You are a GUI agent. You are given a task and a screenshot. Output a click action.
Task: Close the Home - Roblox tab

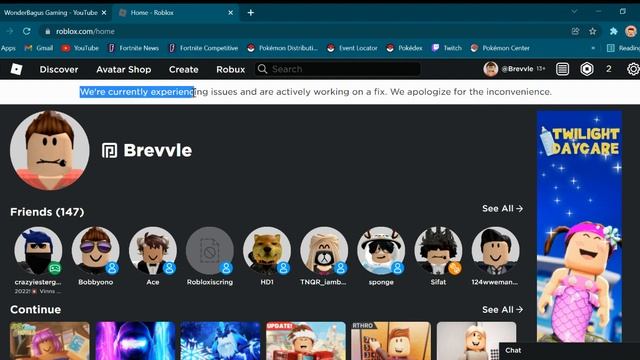[231, 13]
